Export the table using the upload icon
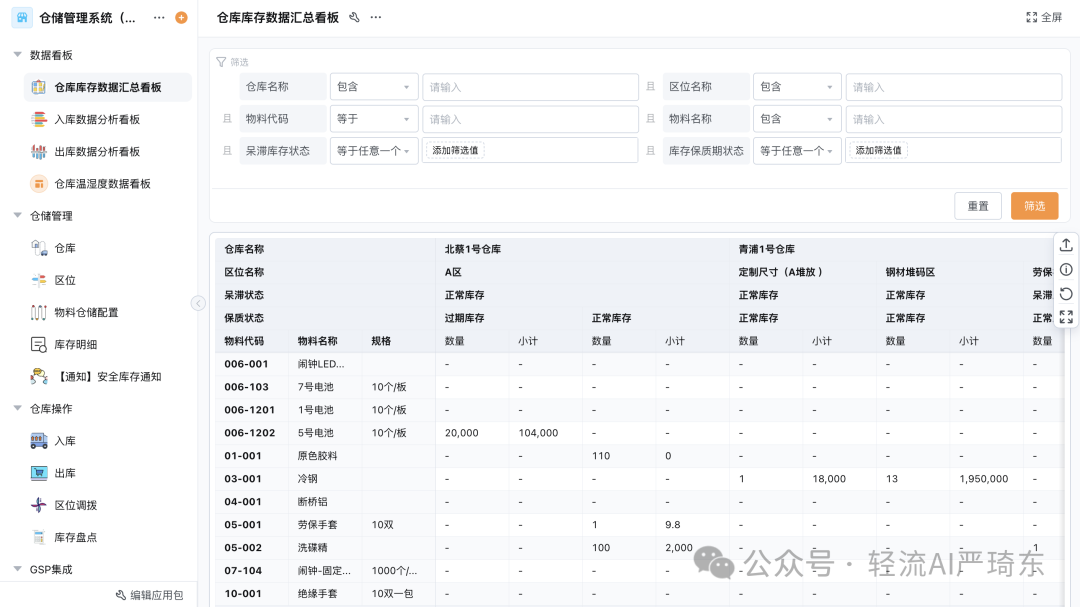1080x607 pixels. click(x=1066, y=244)
